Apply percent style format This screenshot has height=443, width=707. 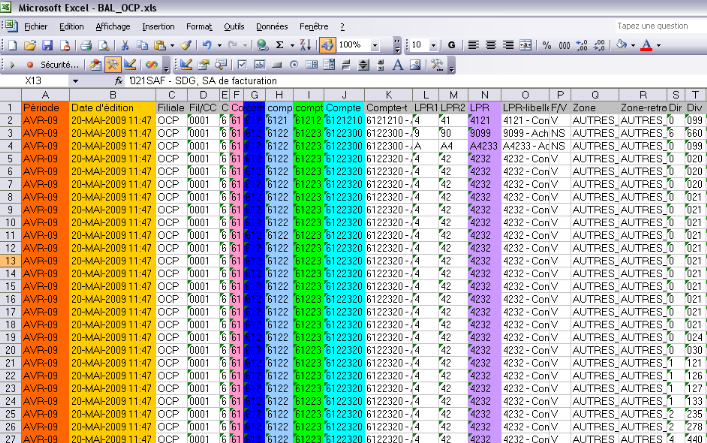pyautogui.click(x=547, y=45)
